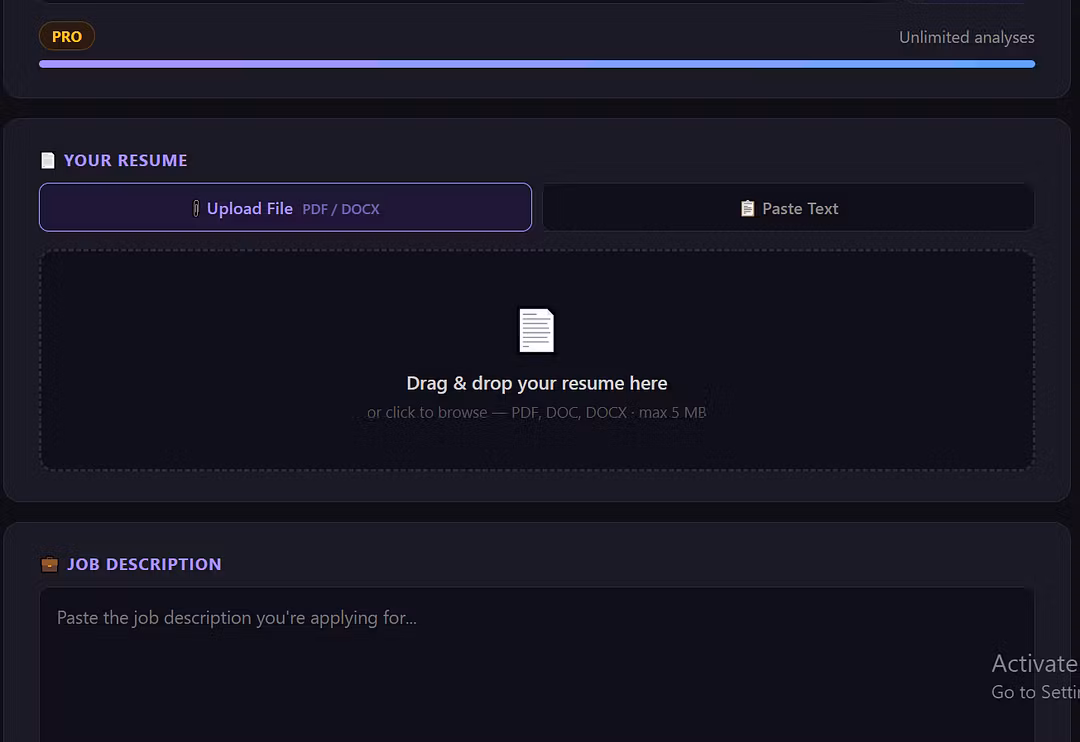
Task: Click the PRO plan badge
Action: (67, 37)
